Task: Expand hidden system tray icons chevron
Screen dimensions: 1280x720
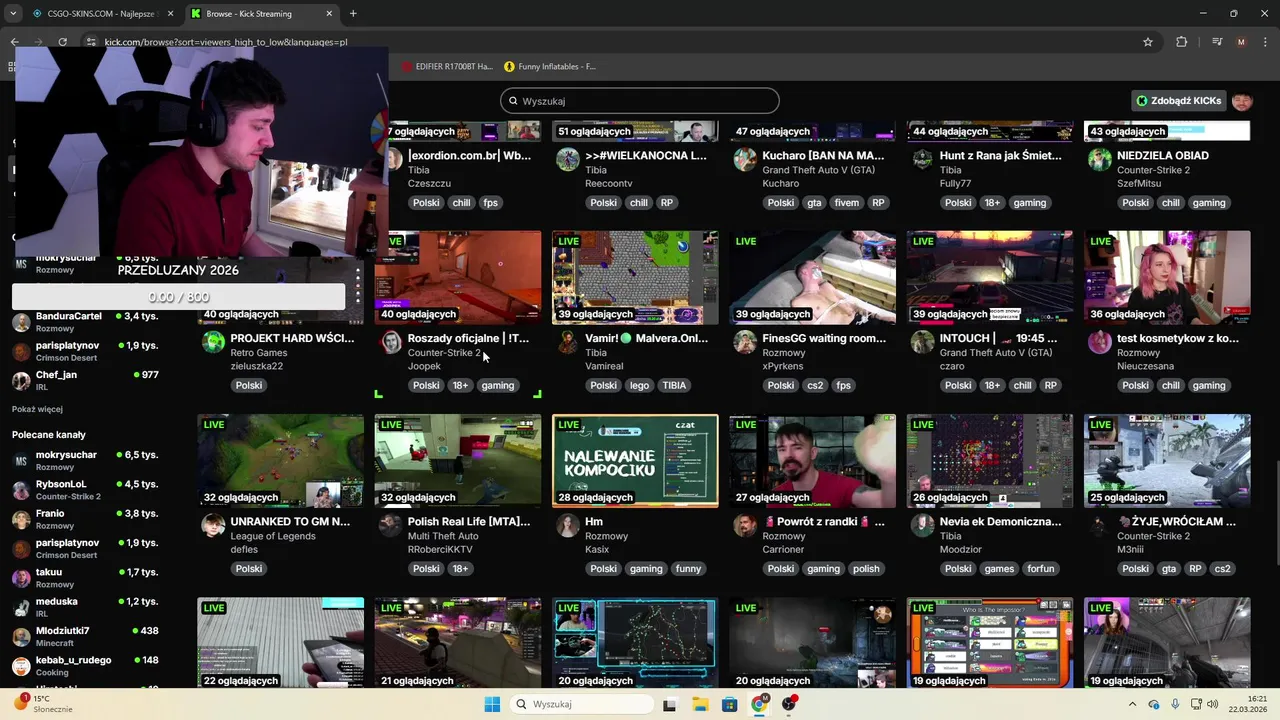Action: (x=1135, y=704)
